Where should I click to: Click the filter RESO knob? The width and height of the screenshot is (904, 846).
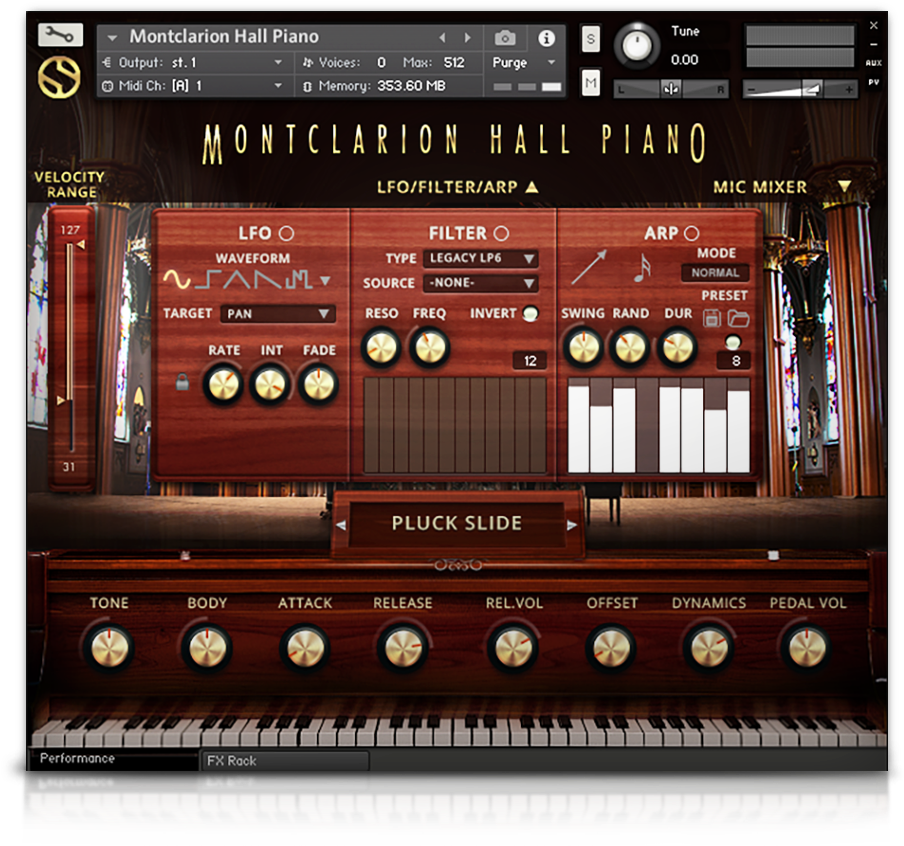[x=381, y=348]
